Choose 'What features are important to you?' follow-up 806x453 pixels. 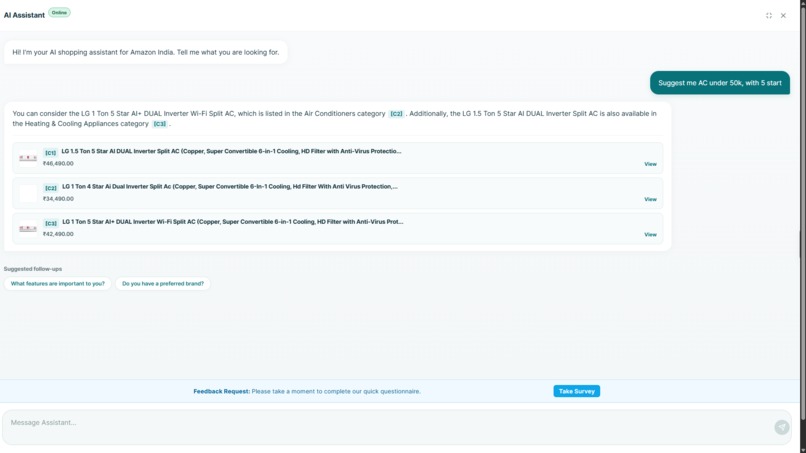point(58,284)
